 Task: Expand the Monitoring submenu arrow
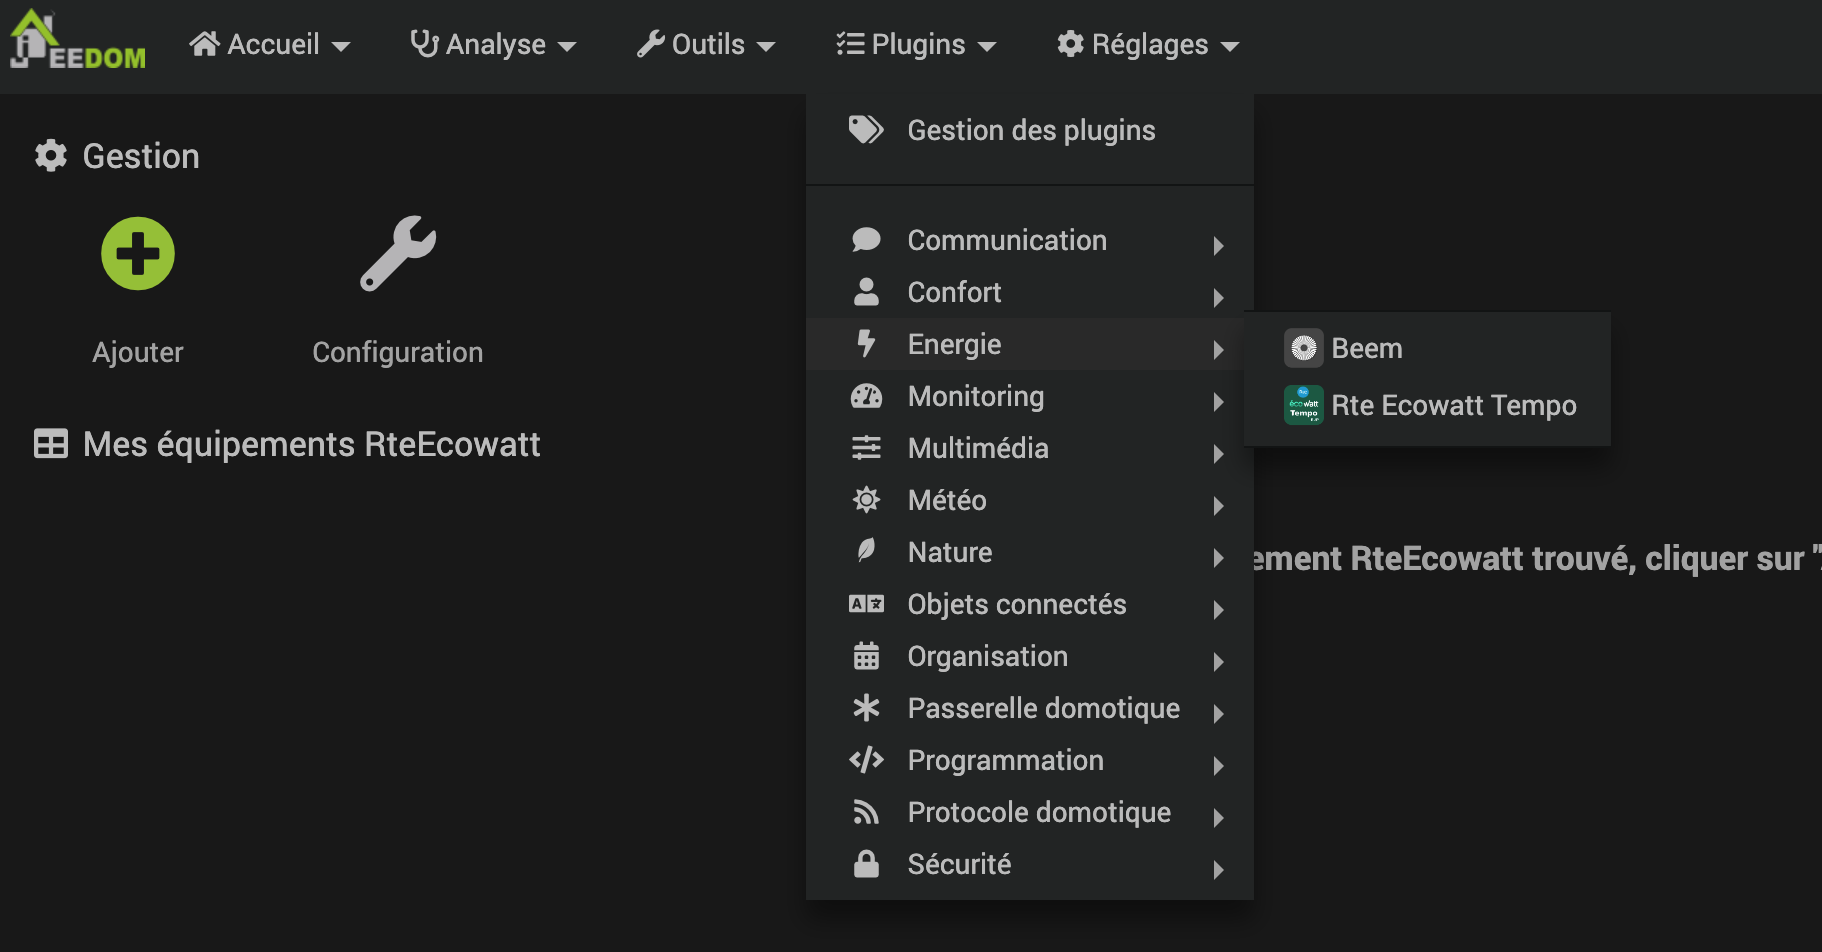tap(1218, 401)
